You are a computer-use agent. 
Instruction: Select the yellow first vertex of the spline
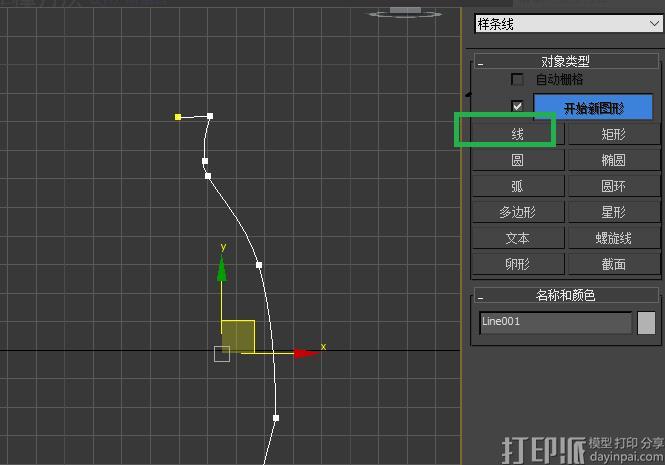point(178,117)
